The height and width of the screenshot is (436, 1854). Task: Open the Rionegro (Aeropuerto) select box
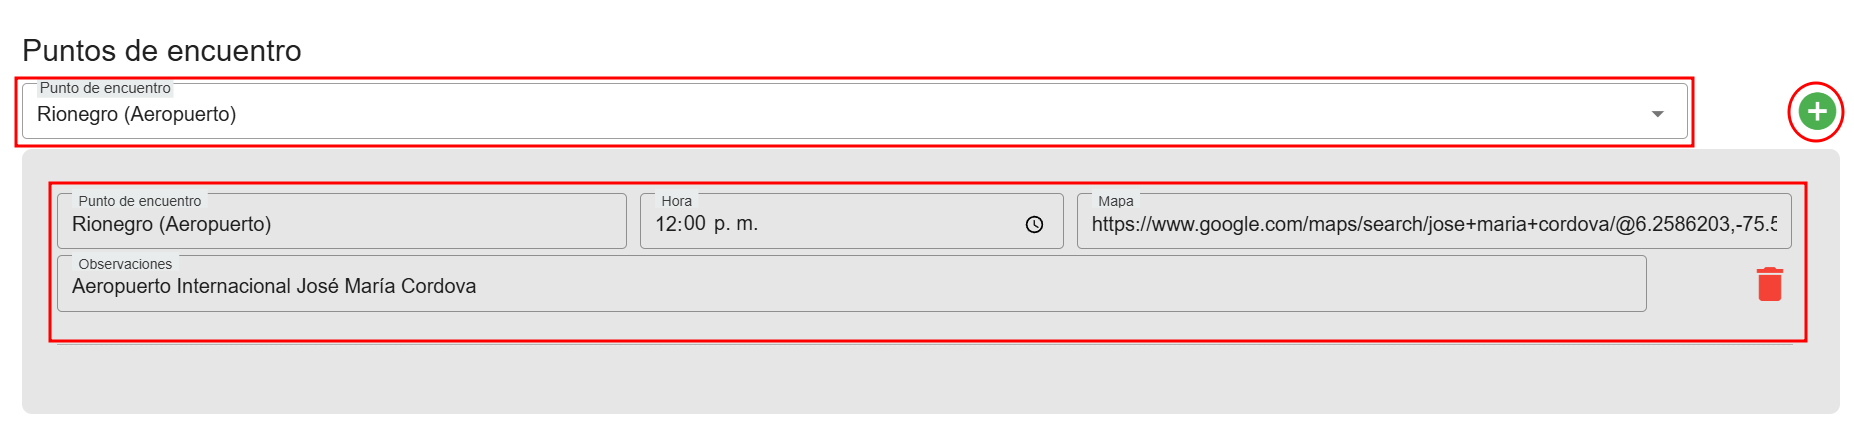(800, 114)
